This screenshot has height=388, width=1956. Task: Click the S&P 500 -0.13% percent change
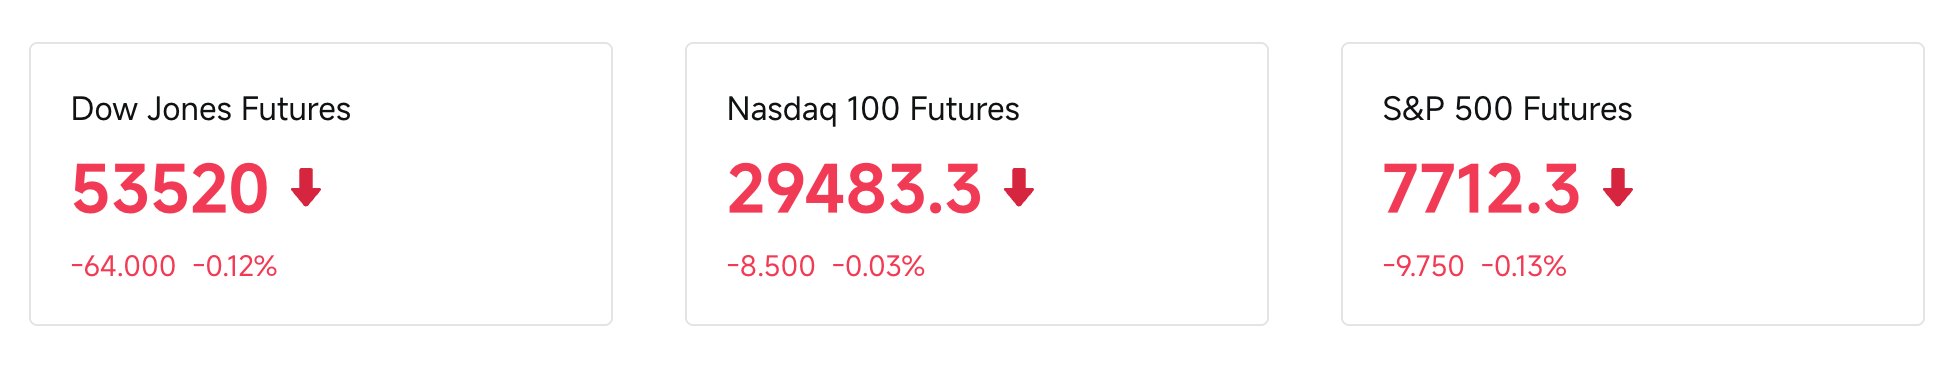1524,266
